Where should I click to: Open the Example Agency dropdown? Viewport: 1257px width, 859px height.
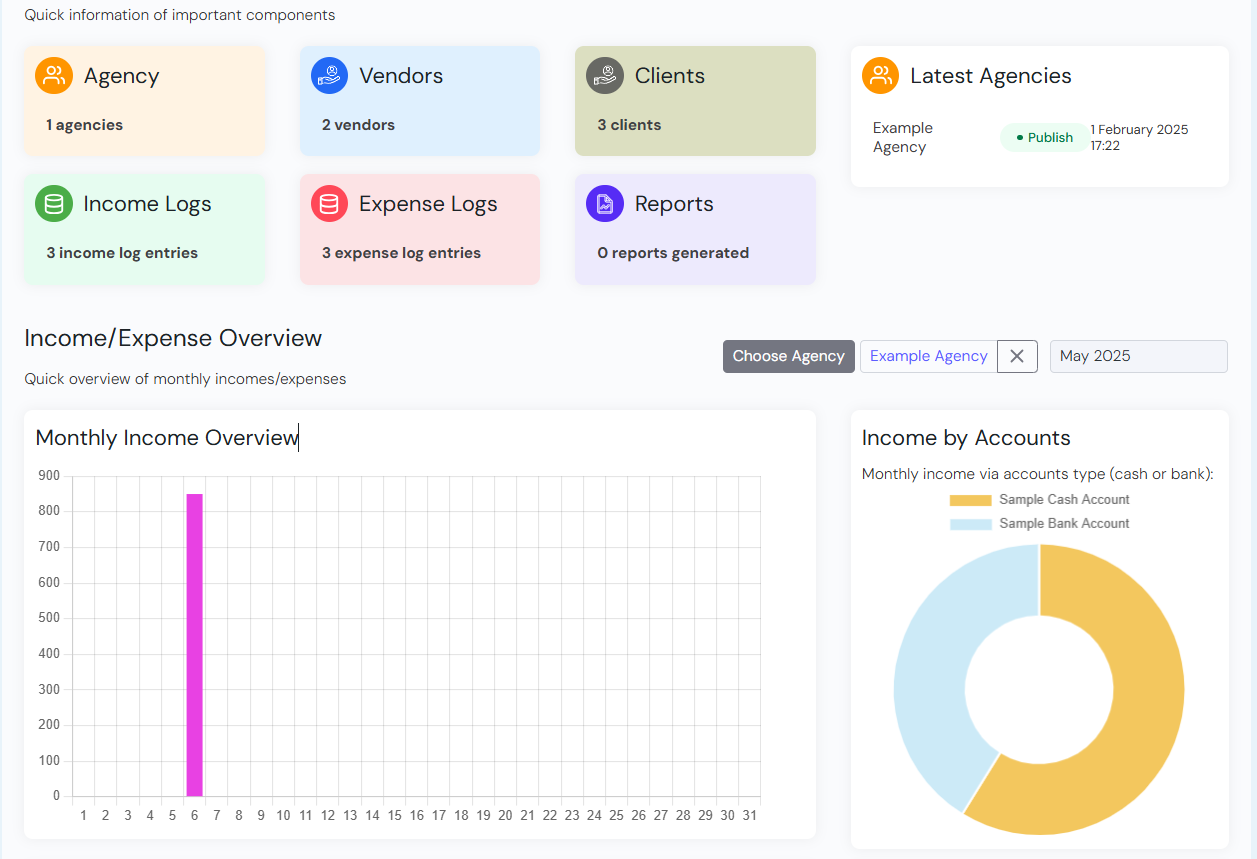point(928,356)
